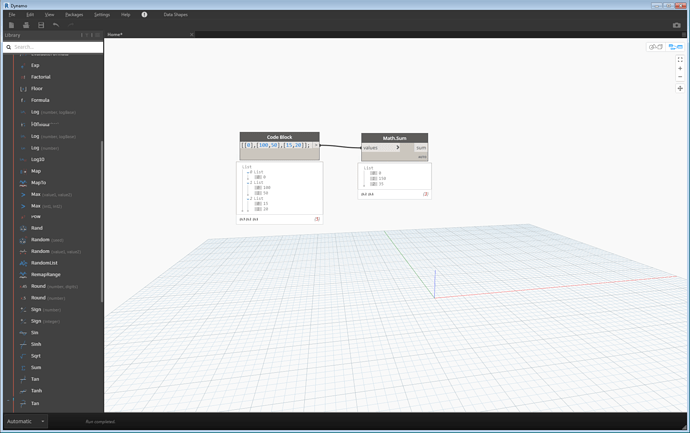This screenshot has height=433, width=690.
Task: Select the Formula node in library
Action: [40, 100]
